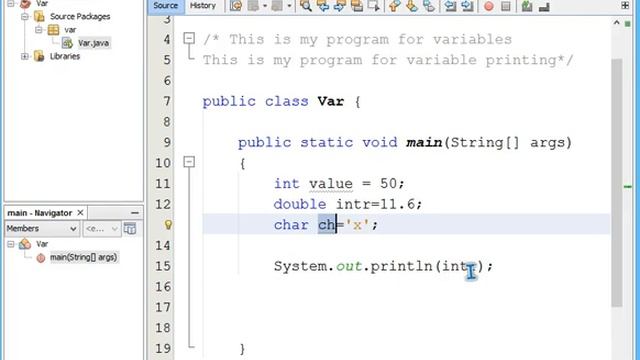
Task: Click the Shift Line Right icon
Action: pos(467,6)
